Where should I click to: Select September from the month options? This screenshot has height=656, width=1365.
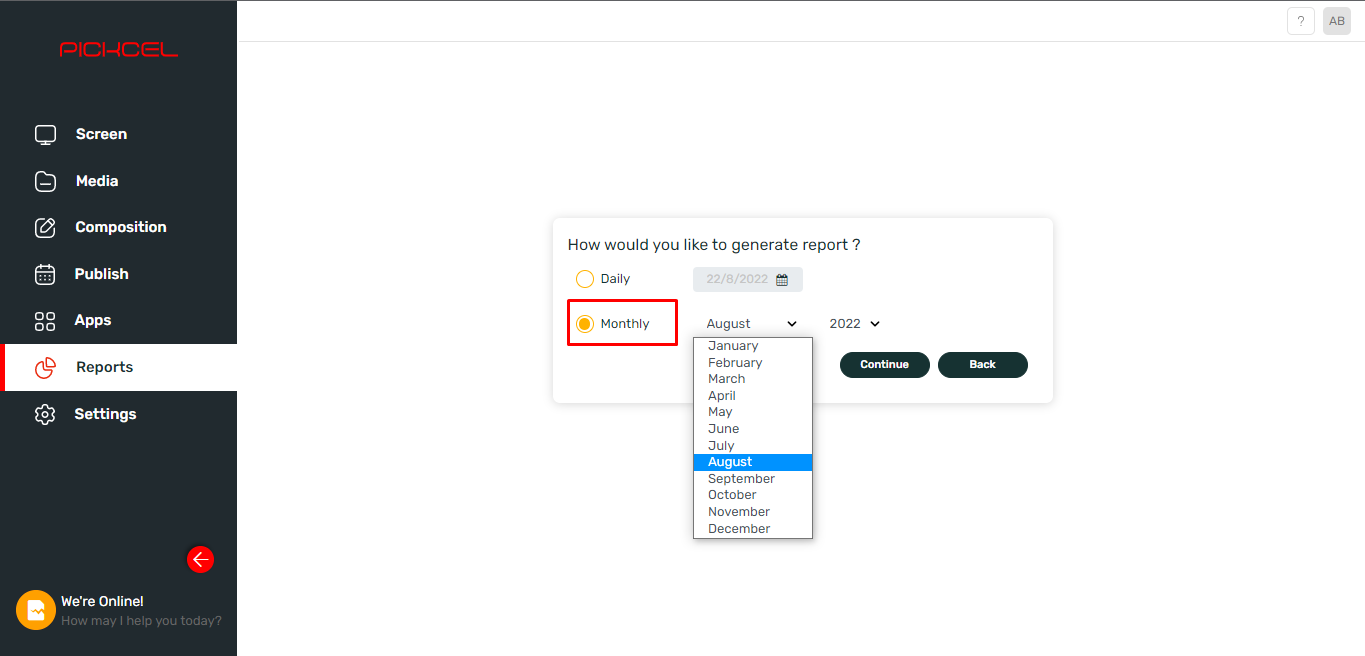click(741, 479)
